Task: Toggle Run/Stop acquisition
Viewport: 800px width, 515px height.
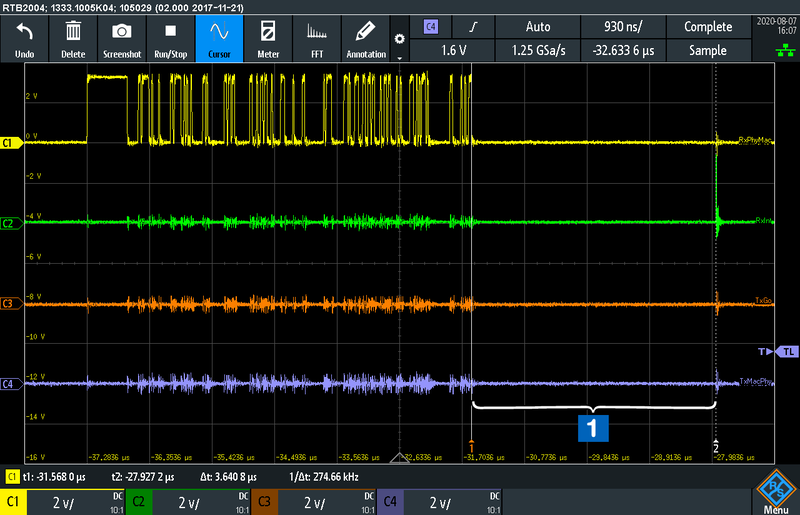Action: pos(169,40)
